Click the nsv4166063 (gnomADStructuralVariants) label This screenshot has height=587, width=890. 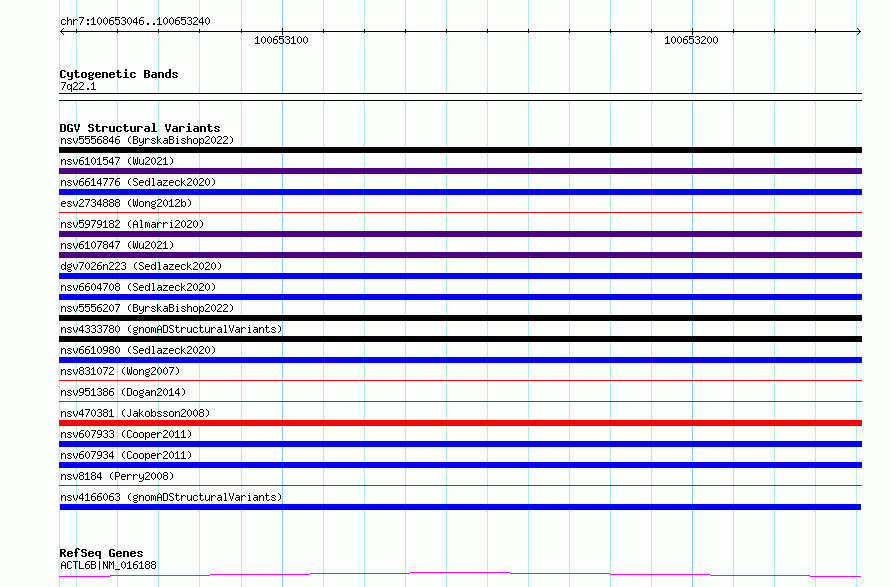[171, 497]
